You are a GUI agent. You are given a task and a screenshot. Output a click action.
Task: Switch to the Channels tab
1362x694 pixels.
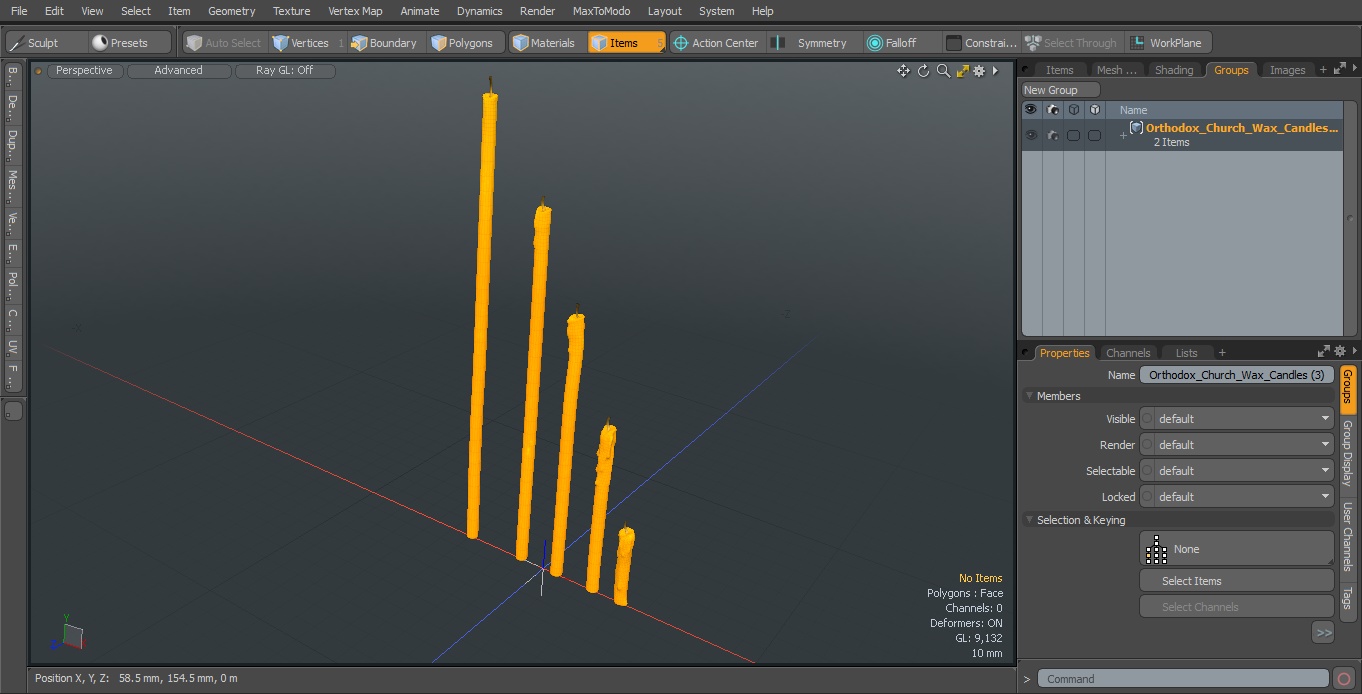1127,353
